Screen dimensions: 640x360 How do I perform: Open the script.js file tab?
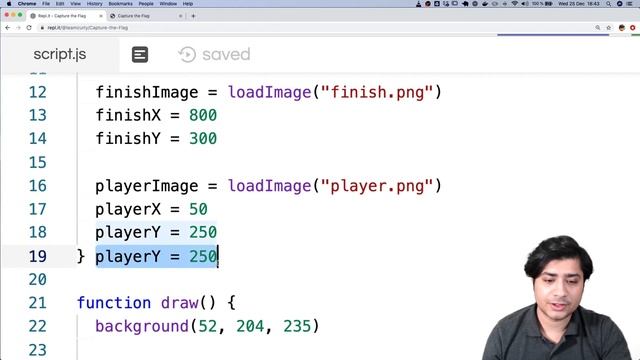point(60,54)
